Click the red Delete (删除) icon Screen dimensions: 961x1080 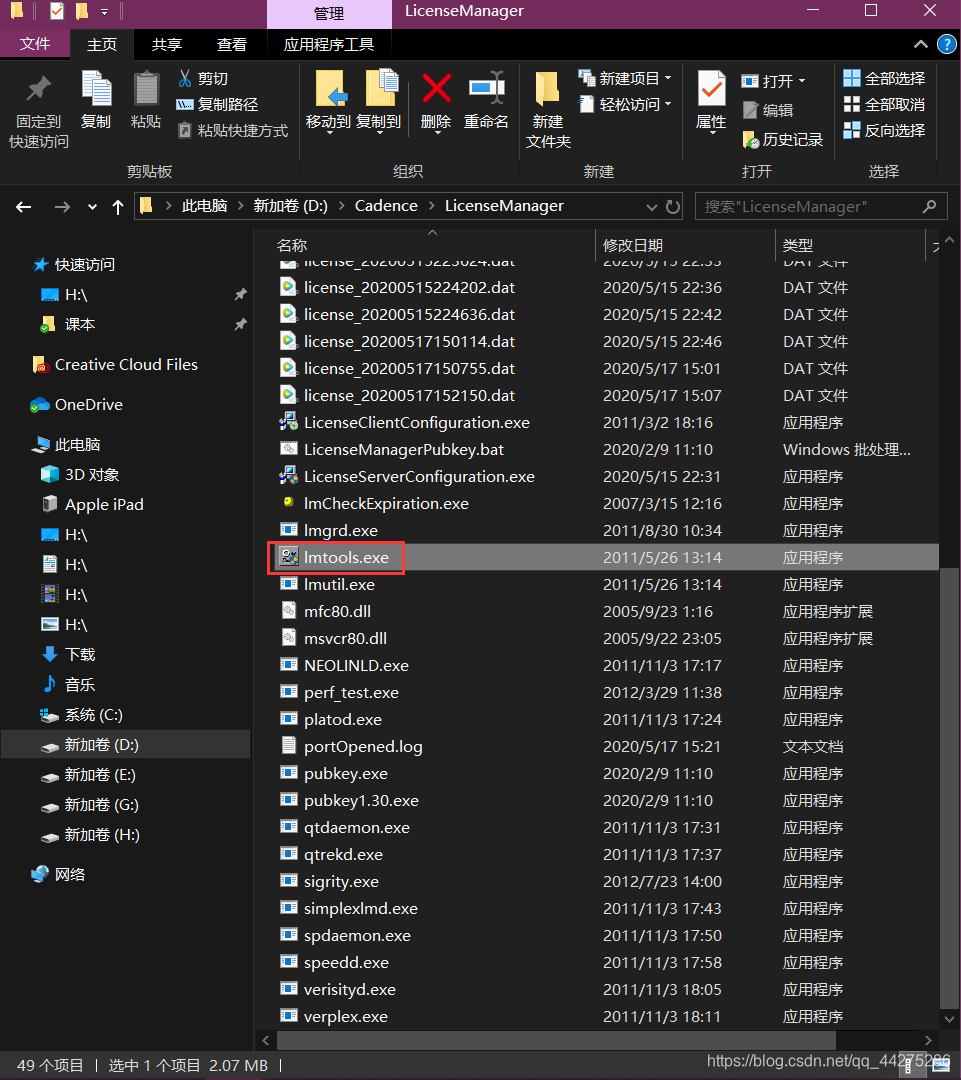(x=437, y=89)
